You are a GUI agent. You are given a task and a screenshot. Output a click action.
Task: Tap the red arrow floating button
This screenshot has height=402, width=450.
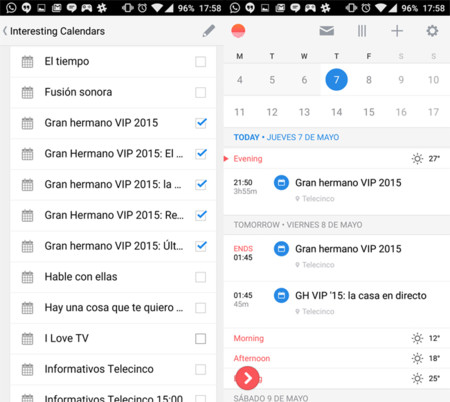[247, 378]
